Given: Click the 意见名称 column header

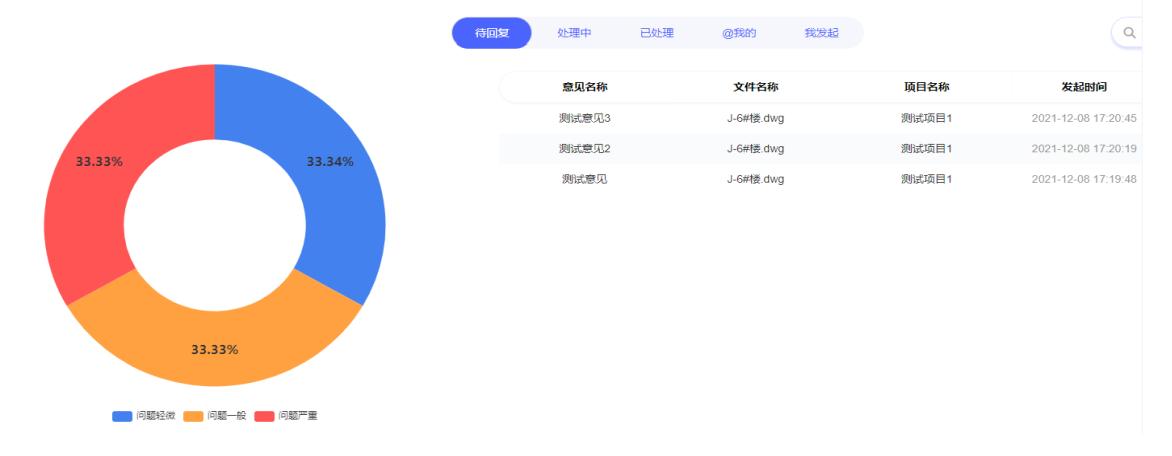Looking at the screenshot, I should click(584, 87).
